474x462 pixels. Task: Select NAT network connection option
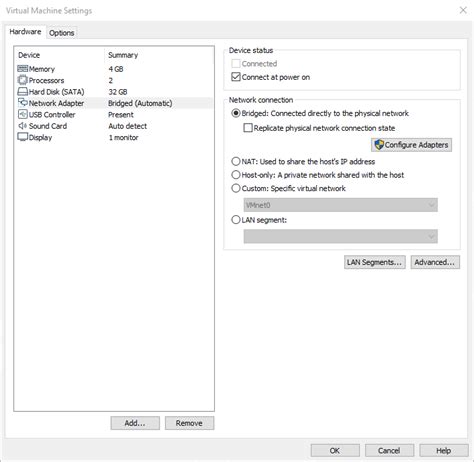click(x=236, y=162)
